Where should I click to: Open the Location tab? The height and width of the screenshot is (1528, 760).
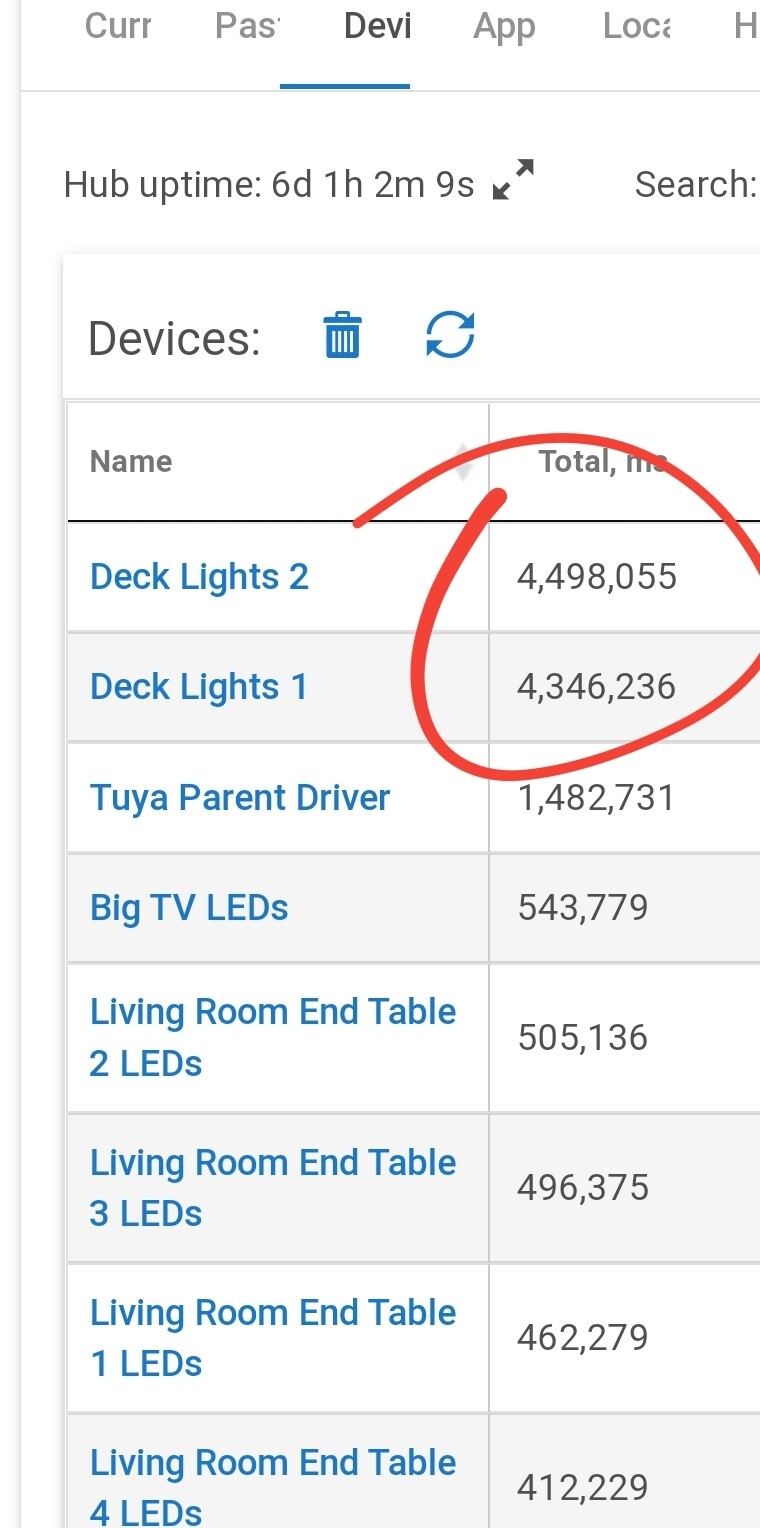[x=637, y=26]
